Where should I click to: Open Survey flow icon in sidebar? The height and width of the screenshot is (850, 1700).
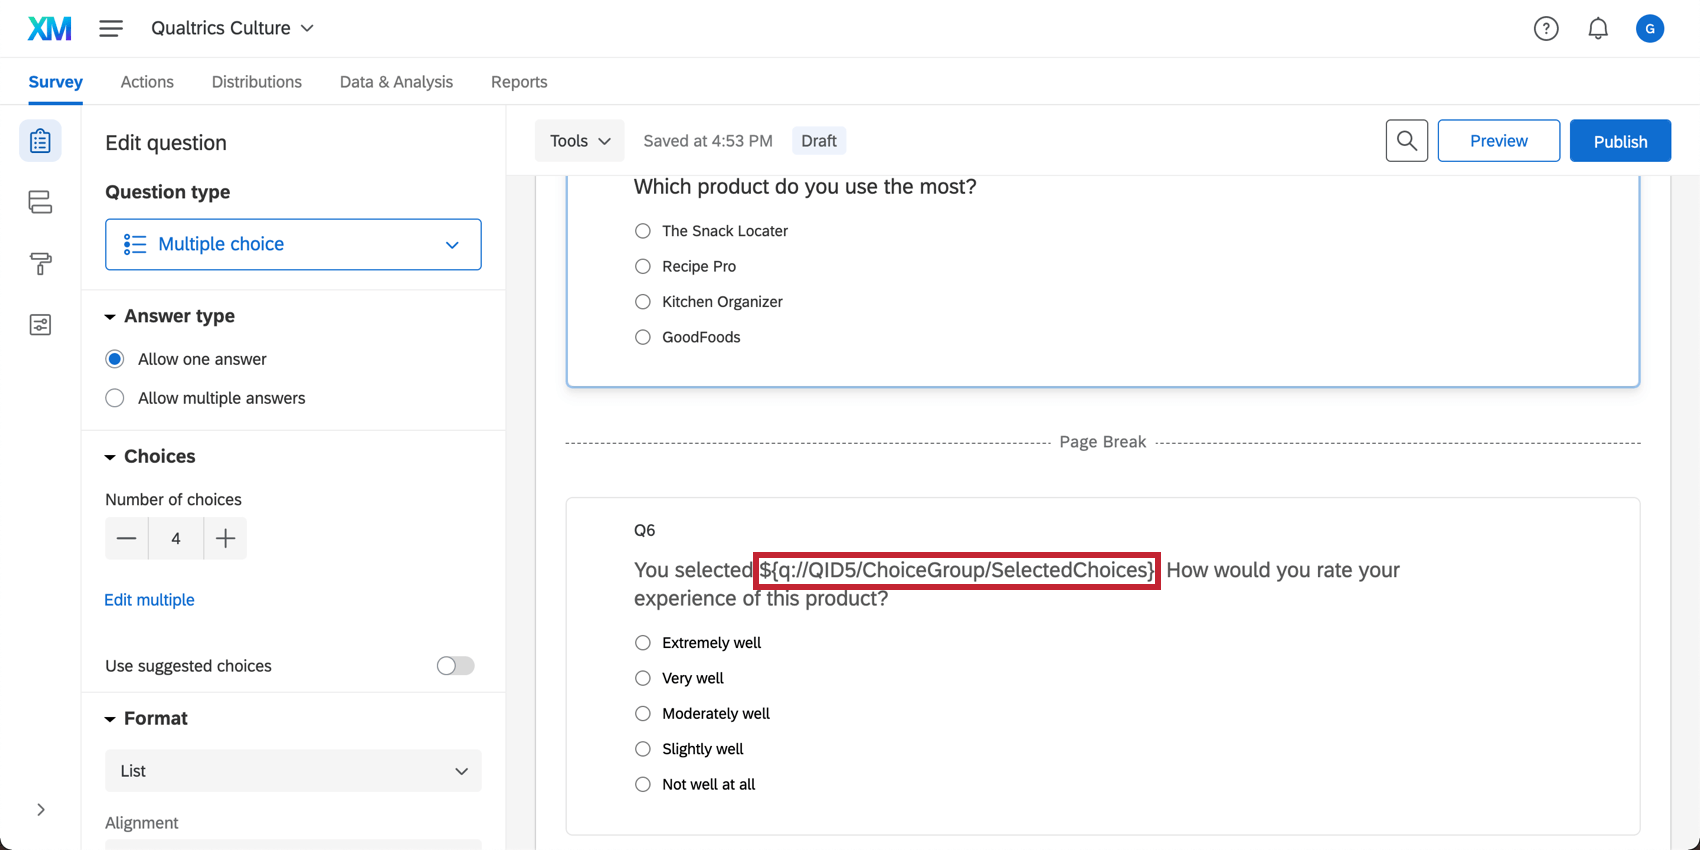click(40, 202)
